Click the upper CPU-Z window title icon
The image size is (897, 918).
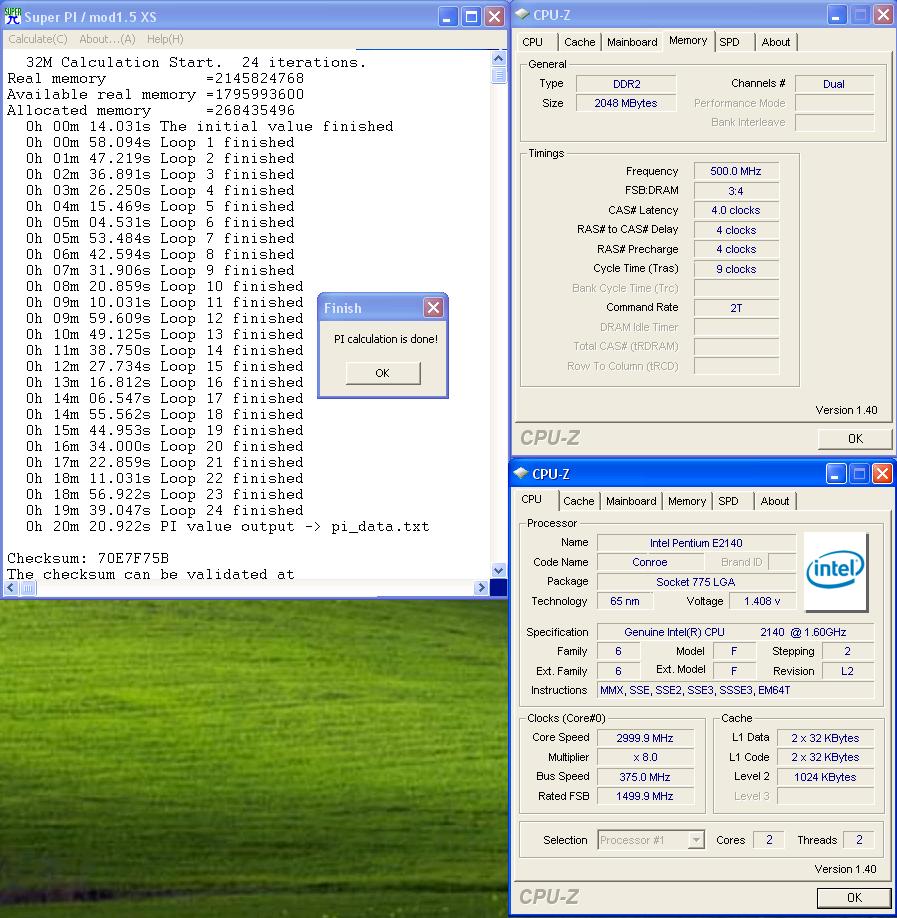click(522, 15)
